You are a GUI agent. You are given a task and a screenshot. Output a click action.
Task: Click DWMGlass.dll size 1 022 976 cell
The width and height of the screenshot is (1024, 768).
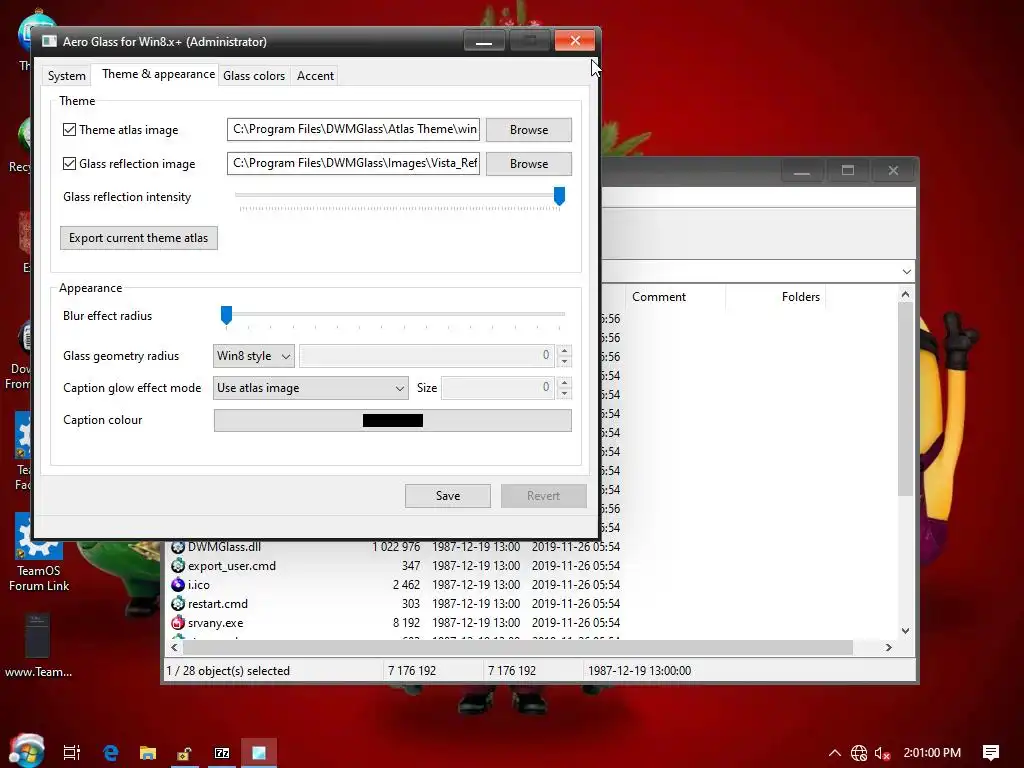[396, 547]
